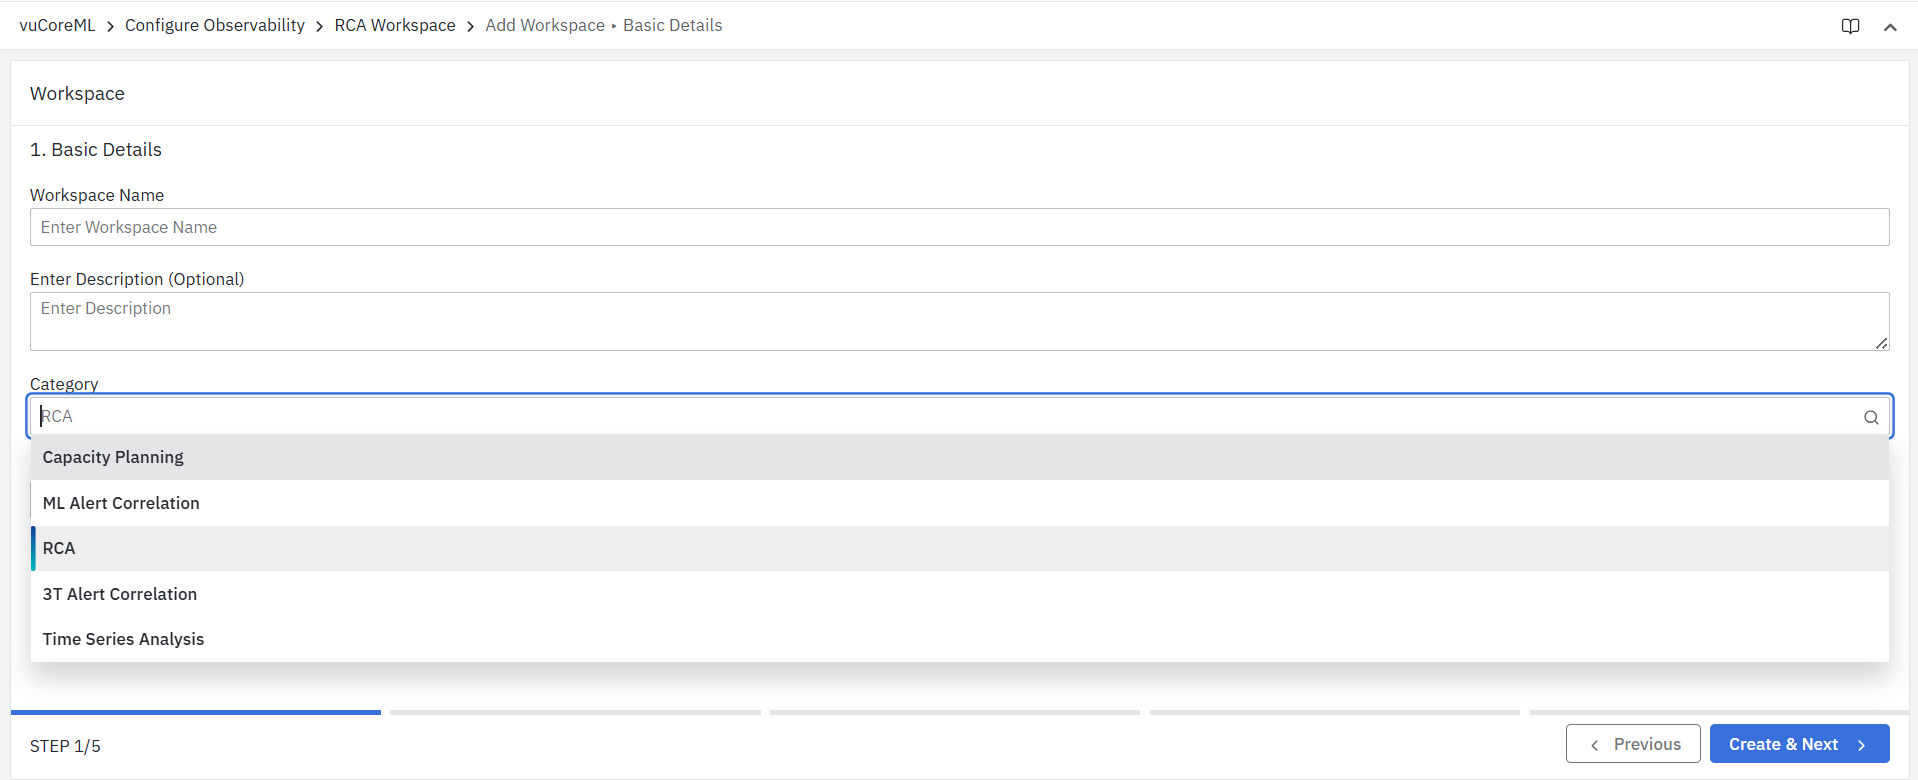The width and height of the screenshot is (1918, 780).
Task: Click the description resize handle
Action: pos(1881,343)
